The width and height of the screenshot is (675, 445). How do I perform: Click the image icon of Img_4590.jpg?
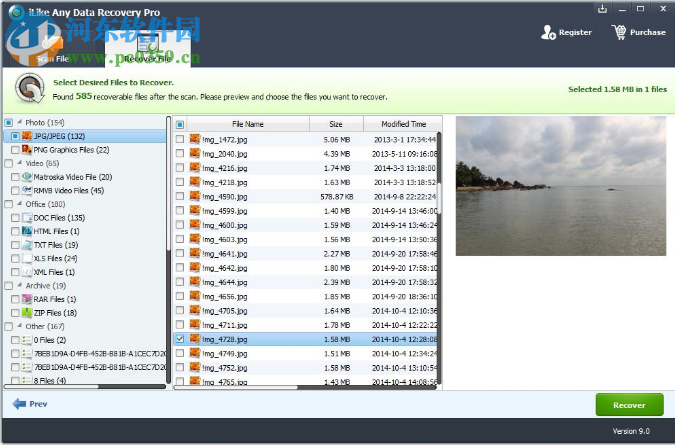coord(195,196)
